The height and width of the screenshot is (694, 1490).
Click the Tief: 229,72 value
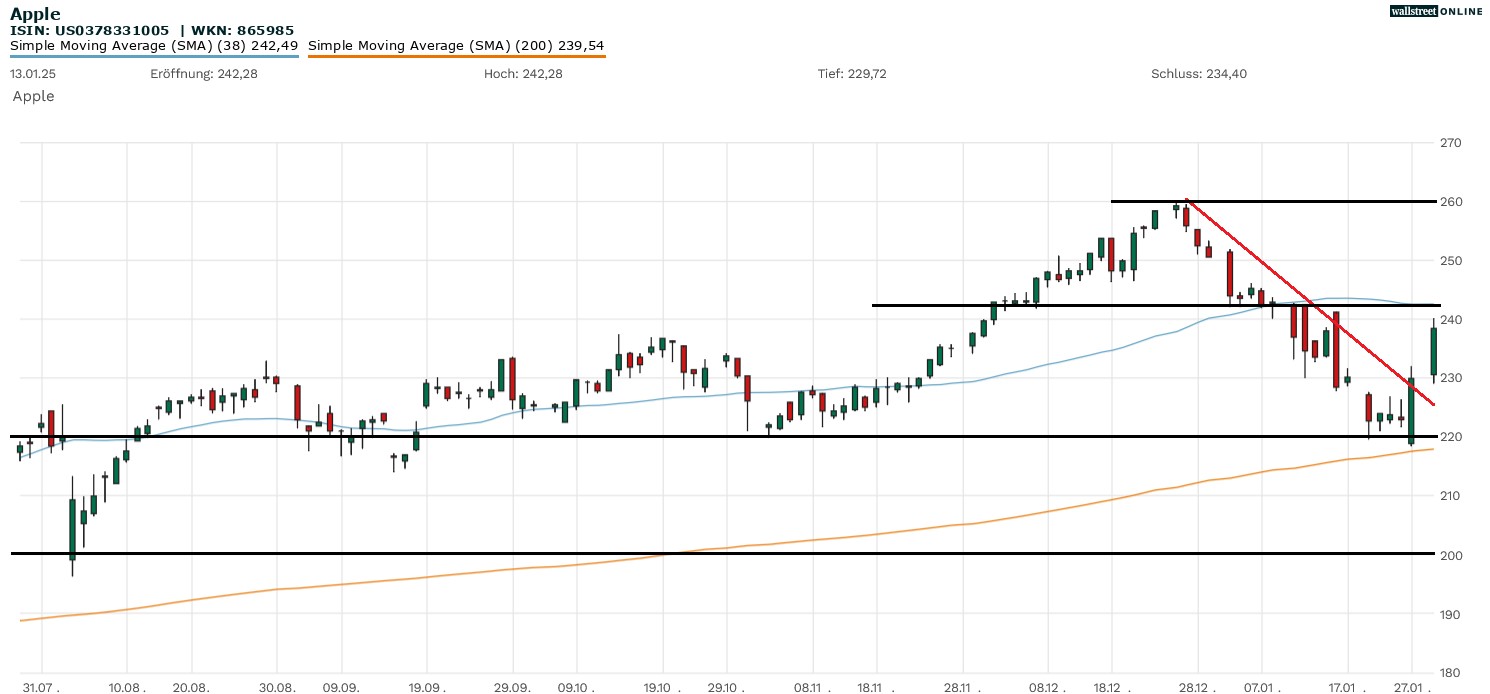click(x=852, y=74)
